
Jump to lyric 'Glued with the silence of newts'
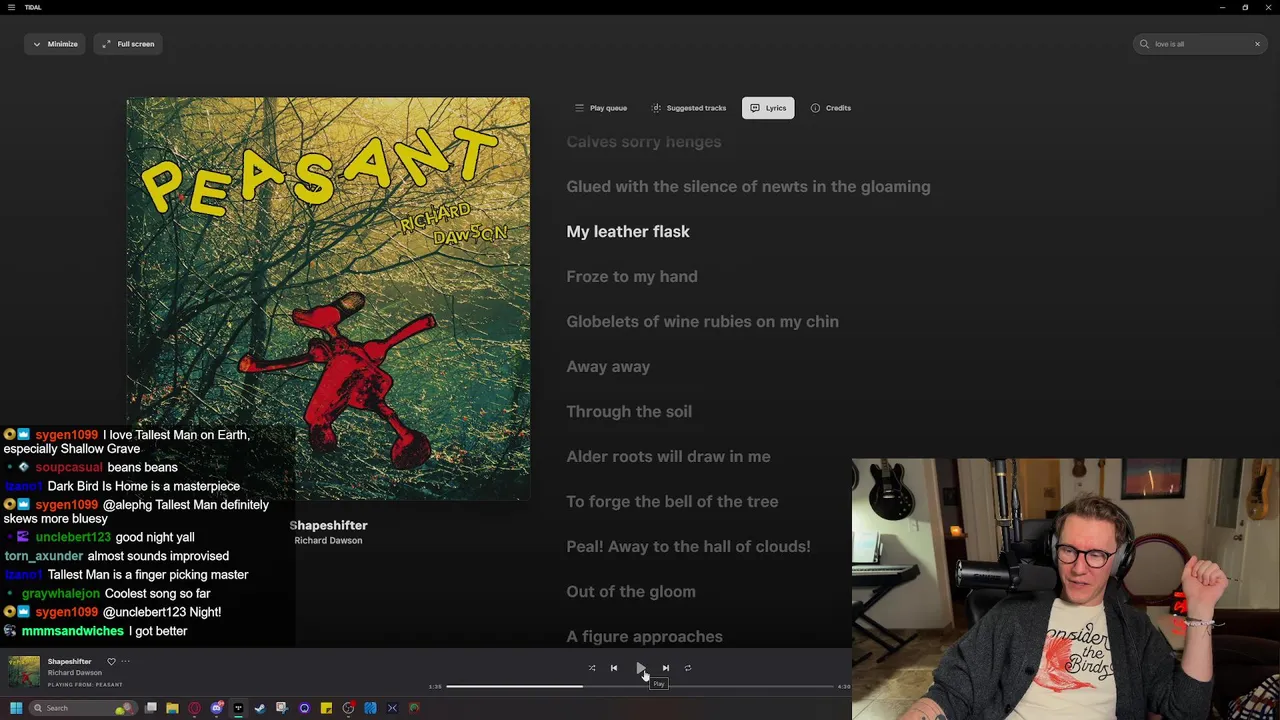(x=748, y=187)
